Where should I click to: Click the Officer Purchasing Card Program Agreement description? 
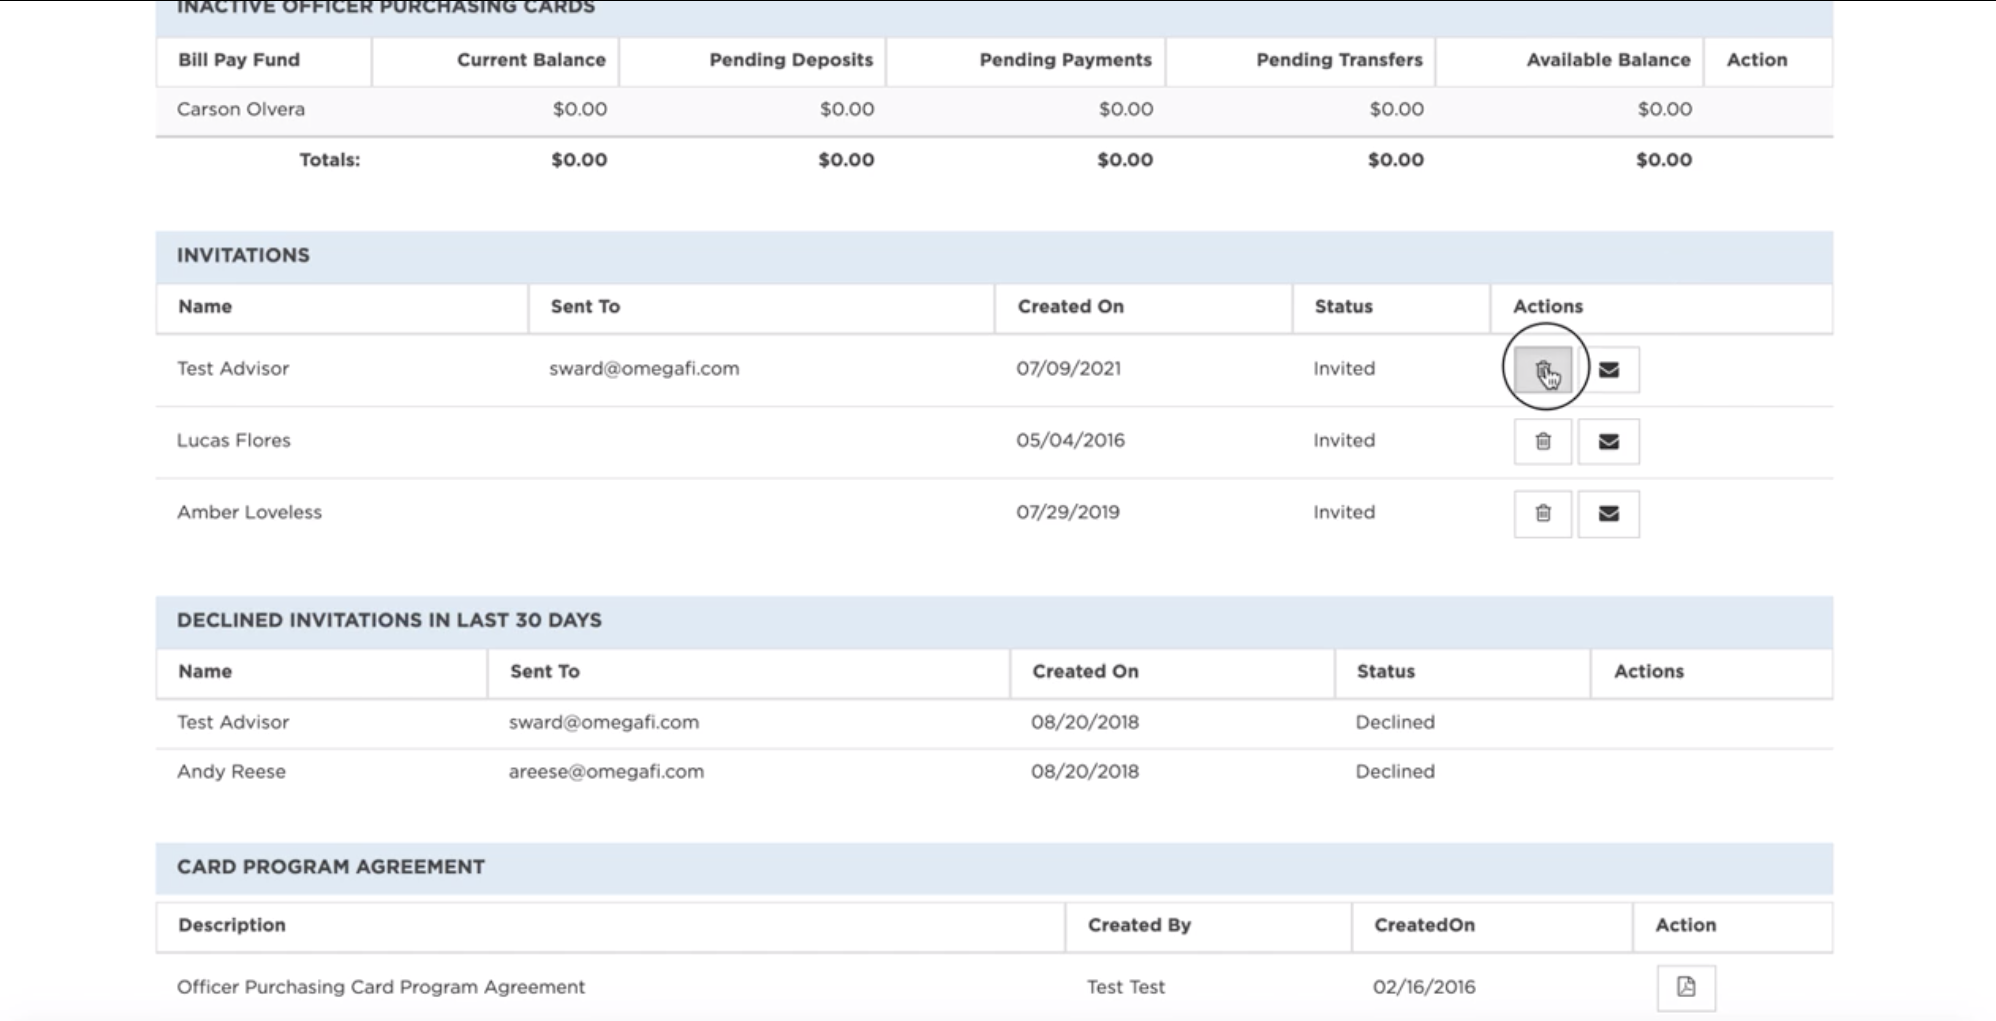381,987
